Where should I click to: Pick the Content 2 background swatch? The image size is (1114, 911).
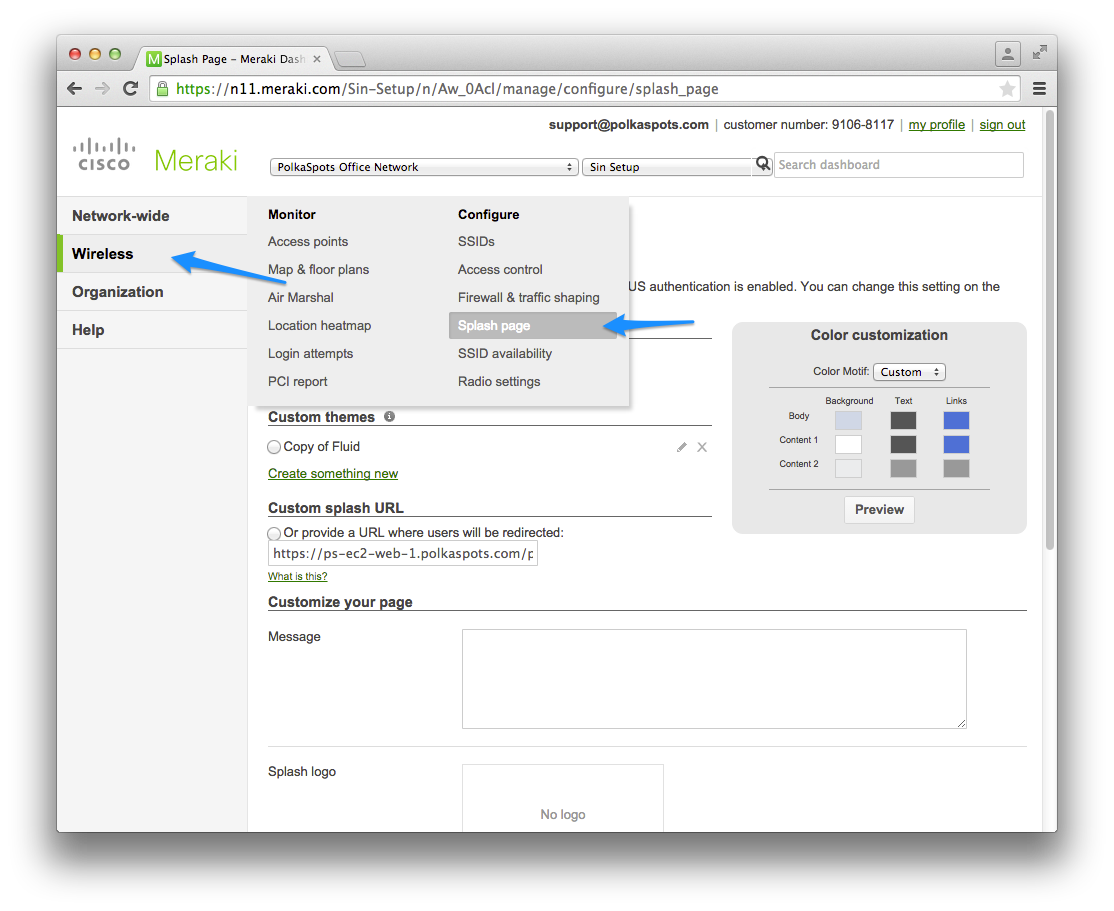point(848,468)
